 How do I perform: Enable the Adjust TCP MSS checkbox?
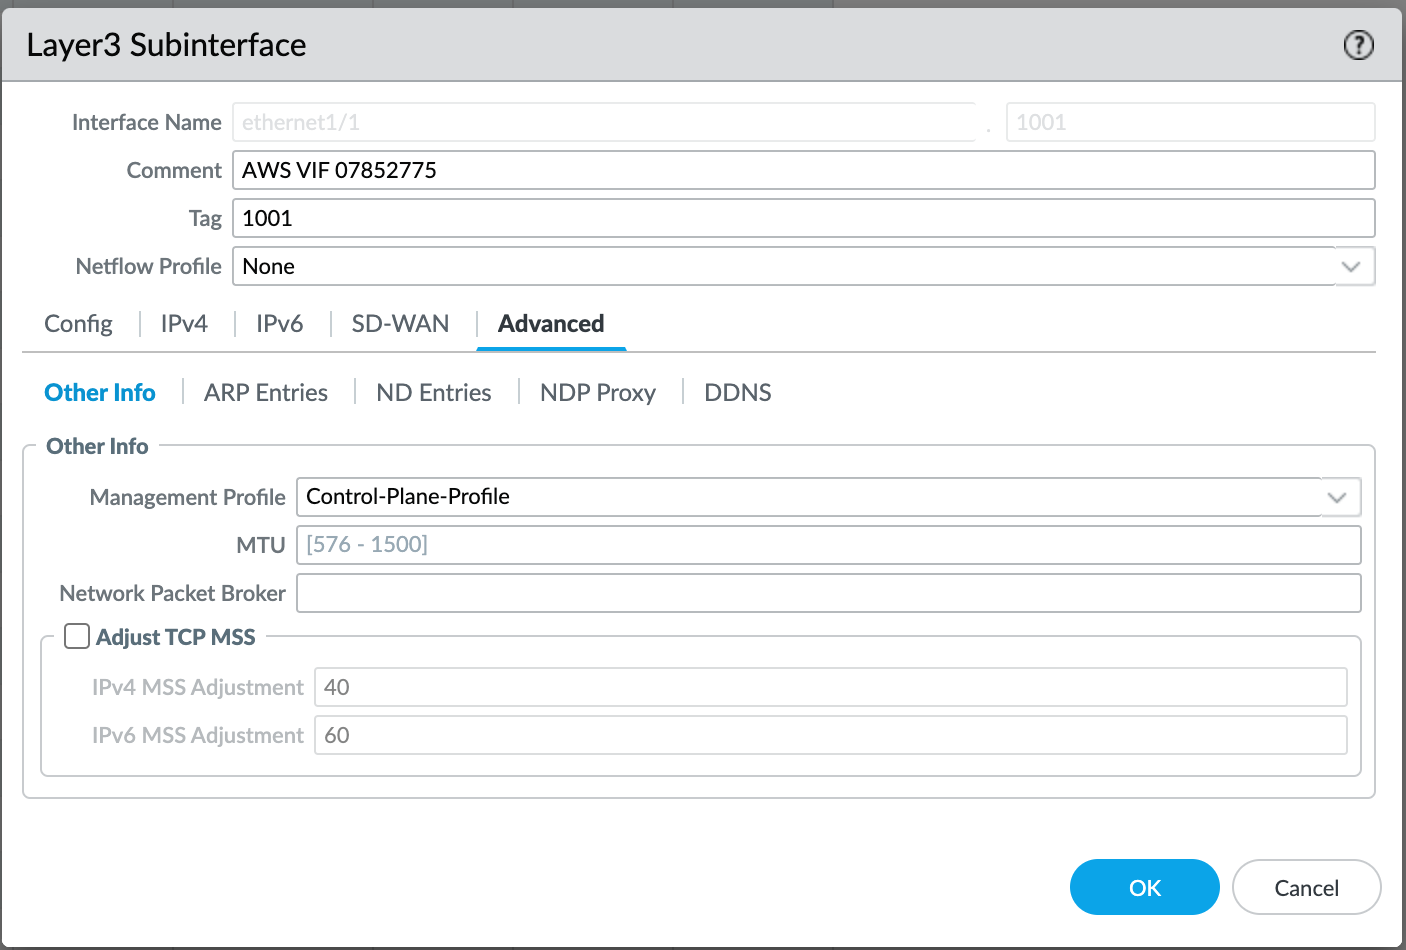[77, 637]
